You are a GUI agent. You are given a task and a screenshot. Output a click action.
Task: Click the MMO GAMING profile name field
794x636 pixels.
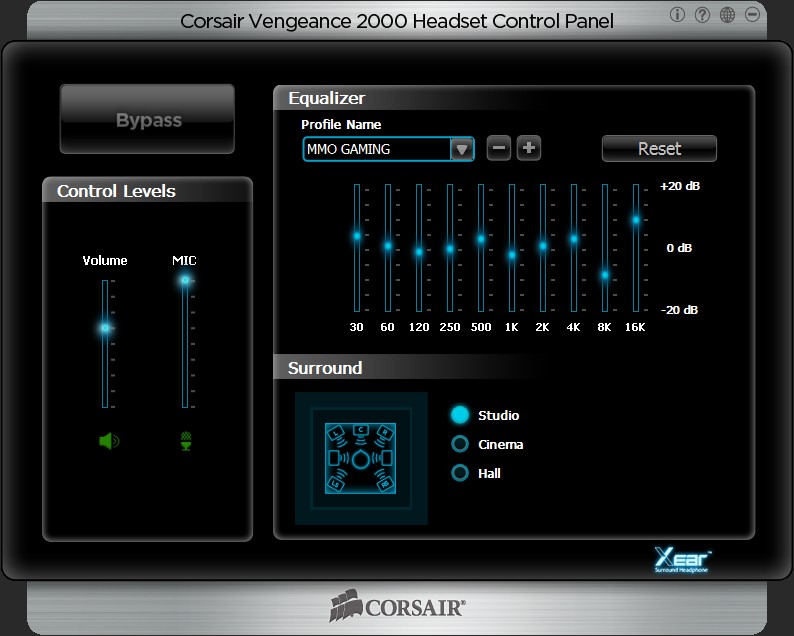(376, 150)
